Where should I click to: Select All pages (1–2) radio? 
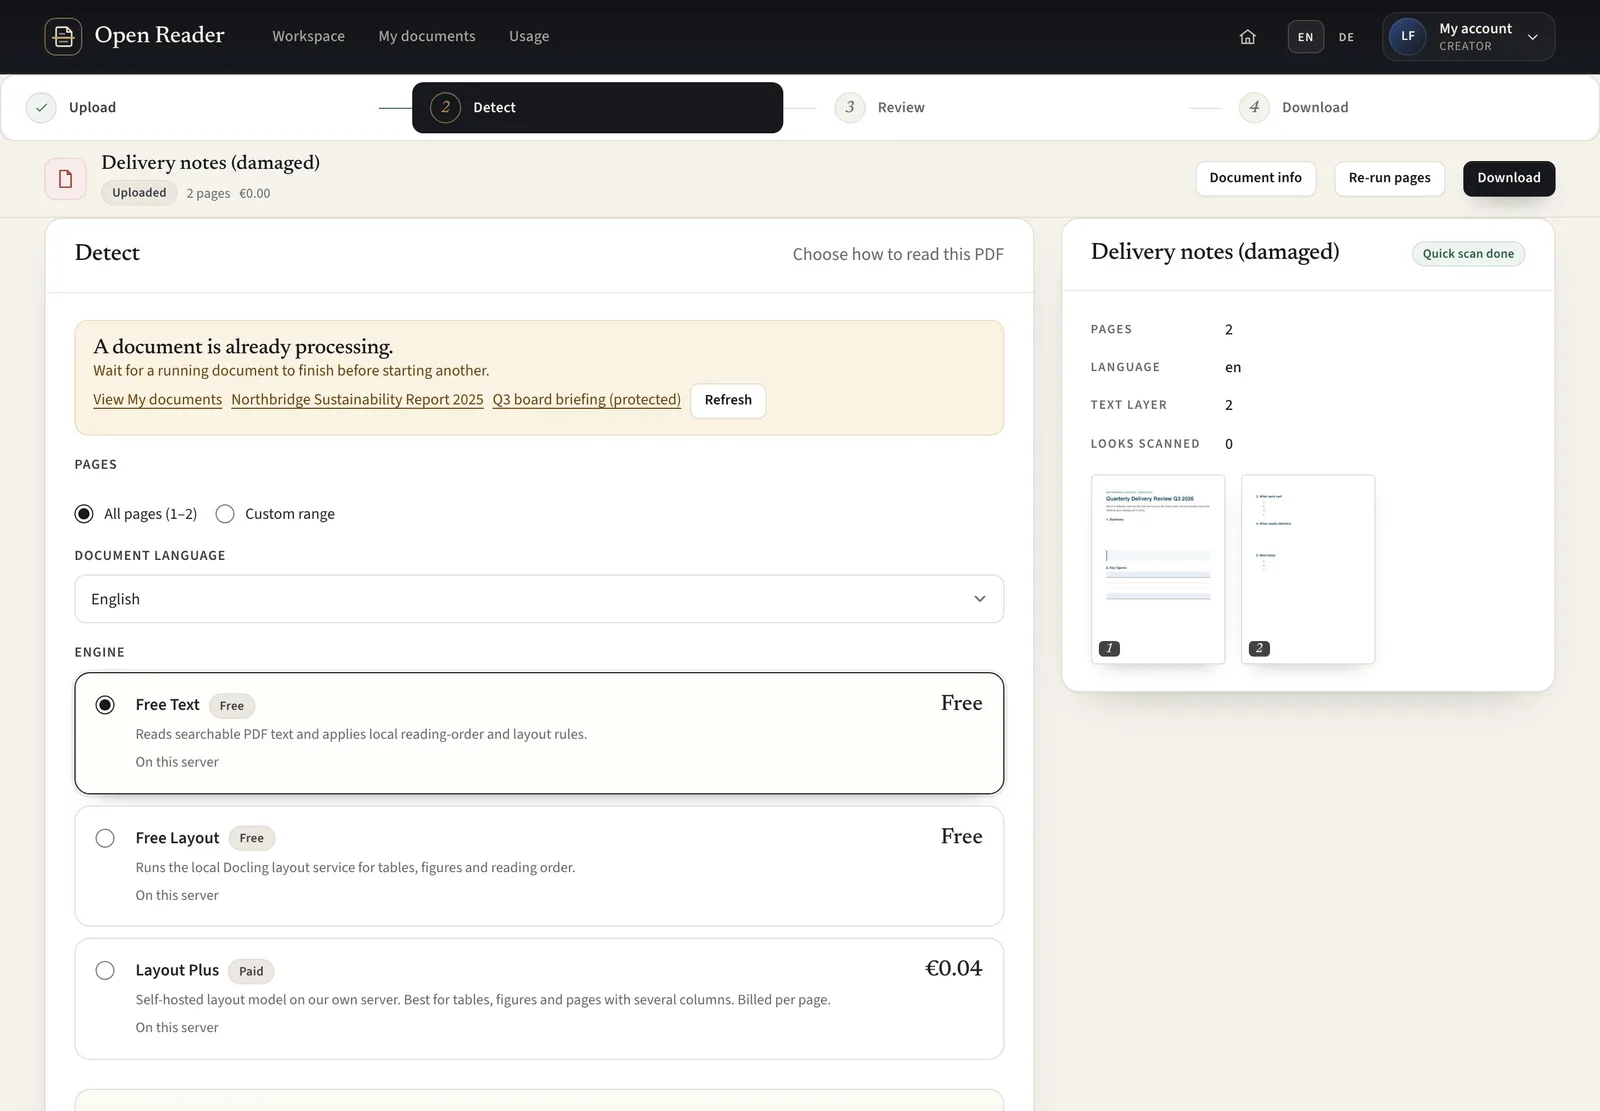(x=84, y=514)
